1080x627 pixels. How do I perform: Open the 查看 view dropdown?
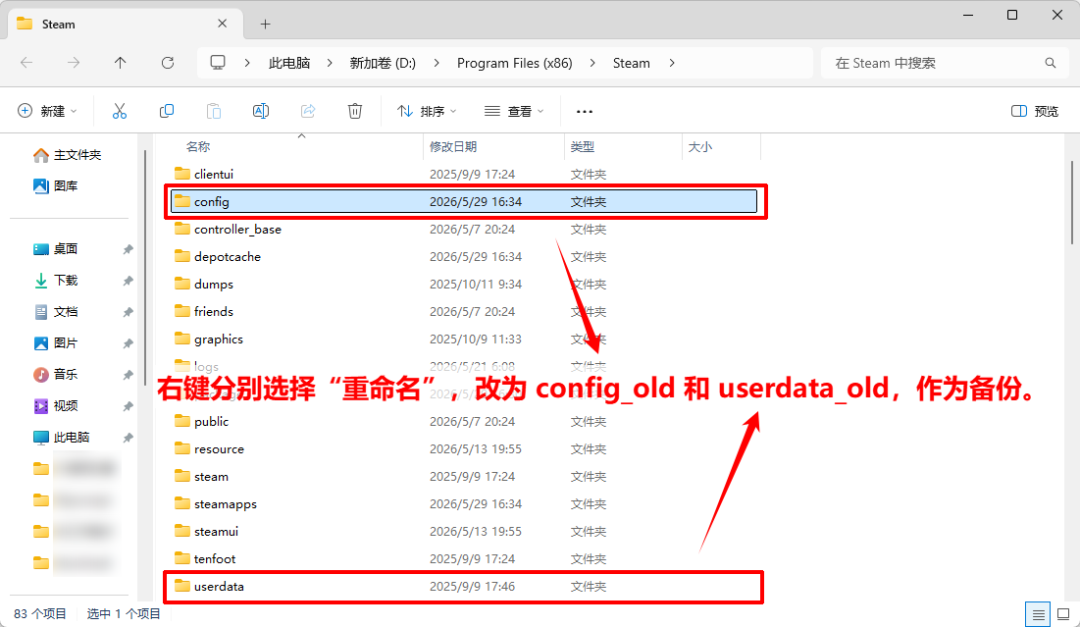pos(514,111)
